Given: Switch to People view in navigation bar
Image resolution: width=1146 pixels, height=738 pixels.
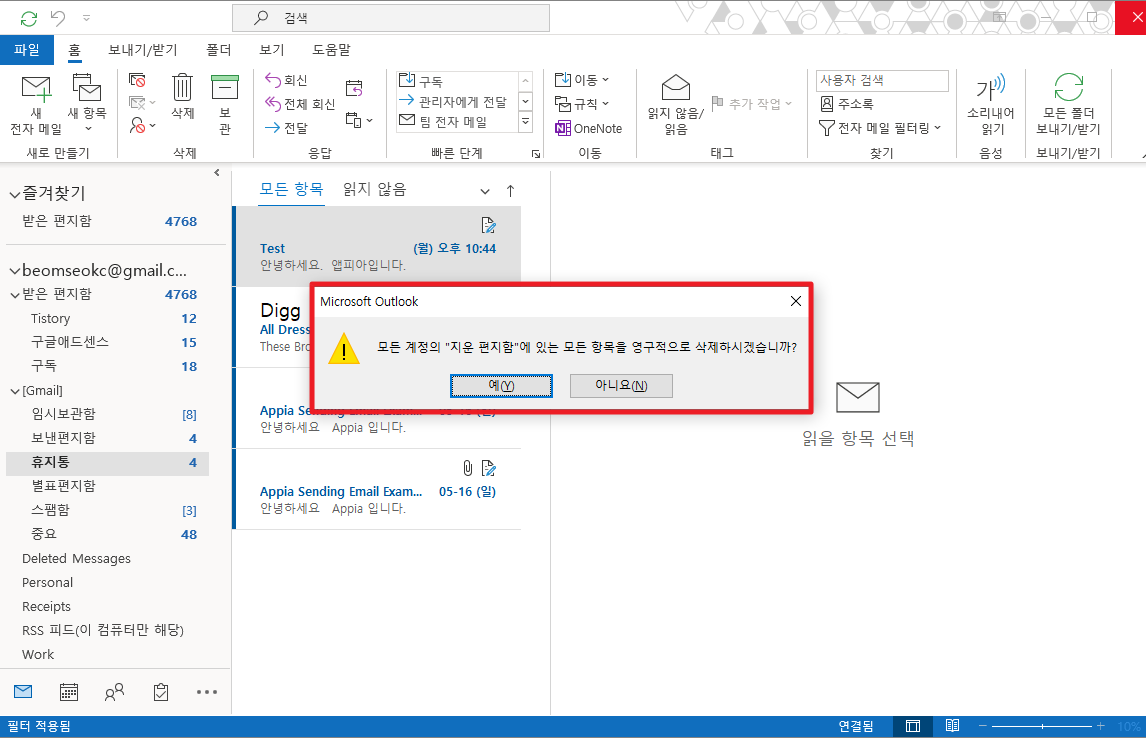Looking at the screenshot, I should tap(115, 691).
